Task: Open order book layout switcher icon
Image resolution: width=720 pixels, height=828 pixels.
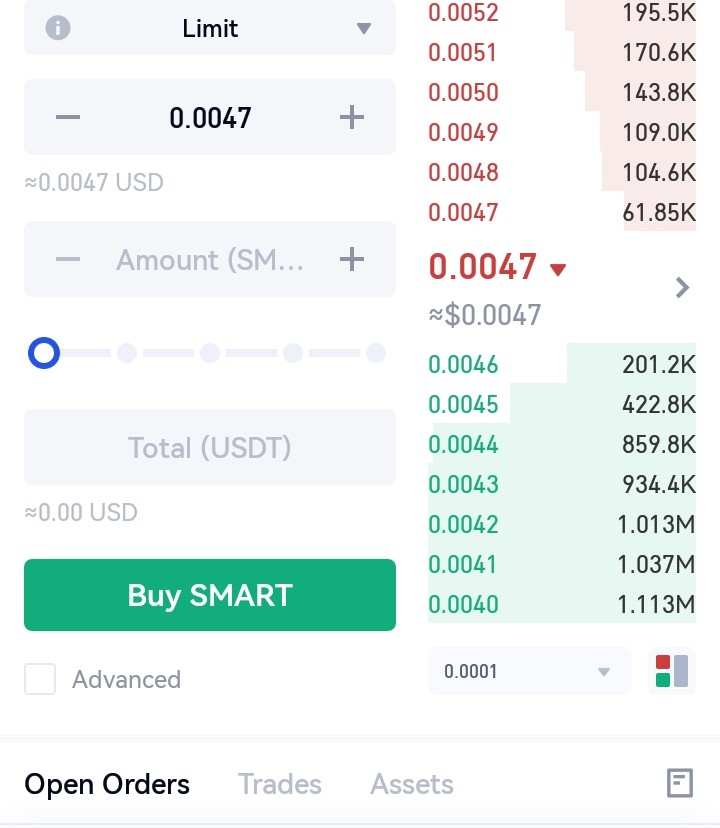Action: (672, 671)
